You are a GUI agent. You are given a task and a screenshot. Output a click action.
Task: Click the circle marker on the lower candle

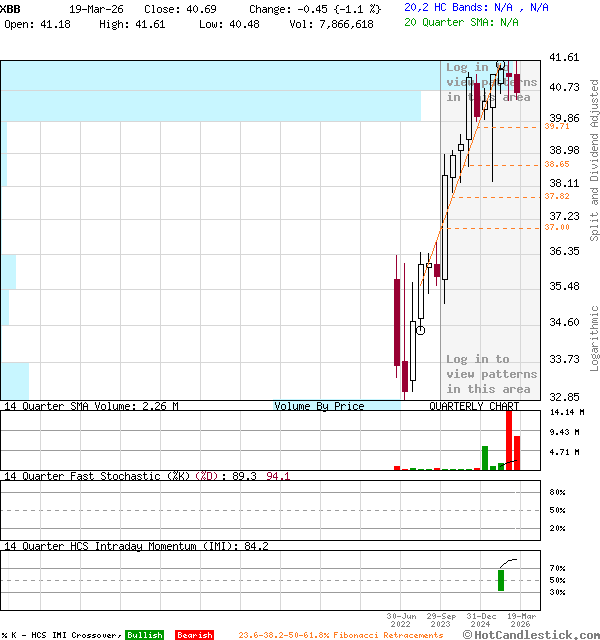click(x=421, y=329)
